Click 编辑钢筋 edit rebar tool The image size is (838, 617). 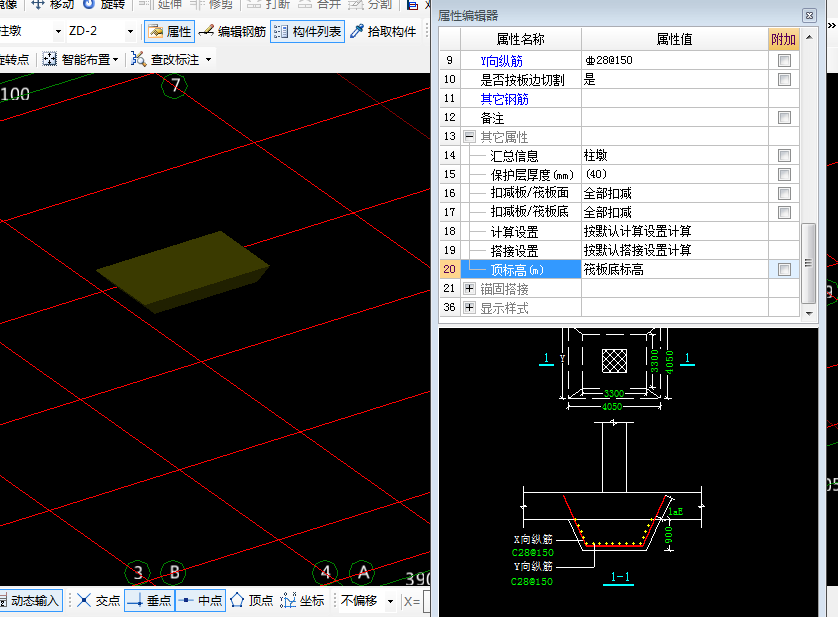coord(232,32)
